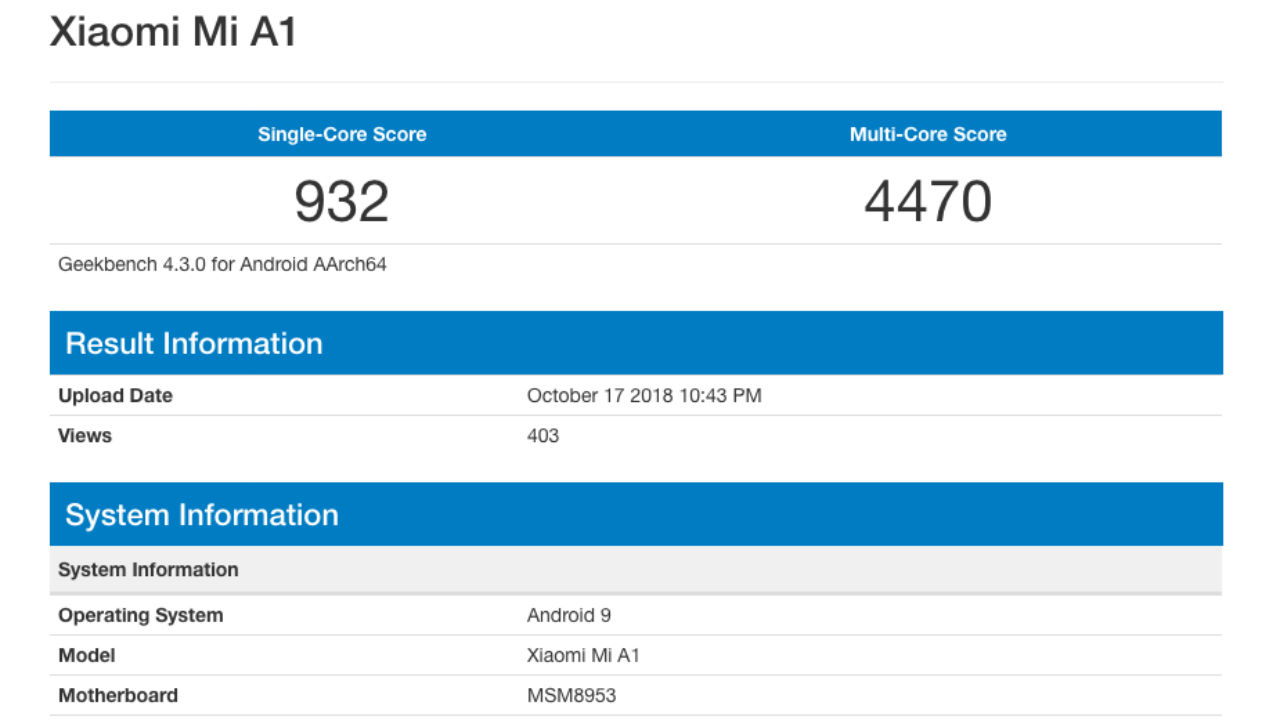Select the Single-Core Score header
Image resolution: width=1280 pixels, height=720 pixels.
pos(342,134)
